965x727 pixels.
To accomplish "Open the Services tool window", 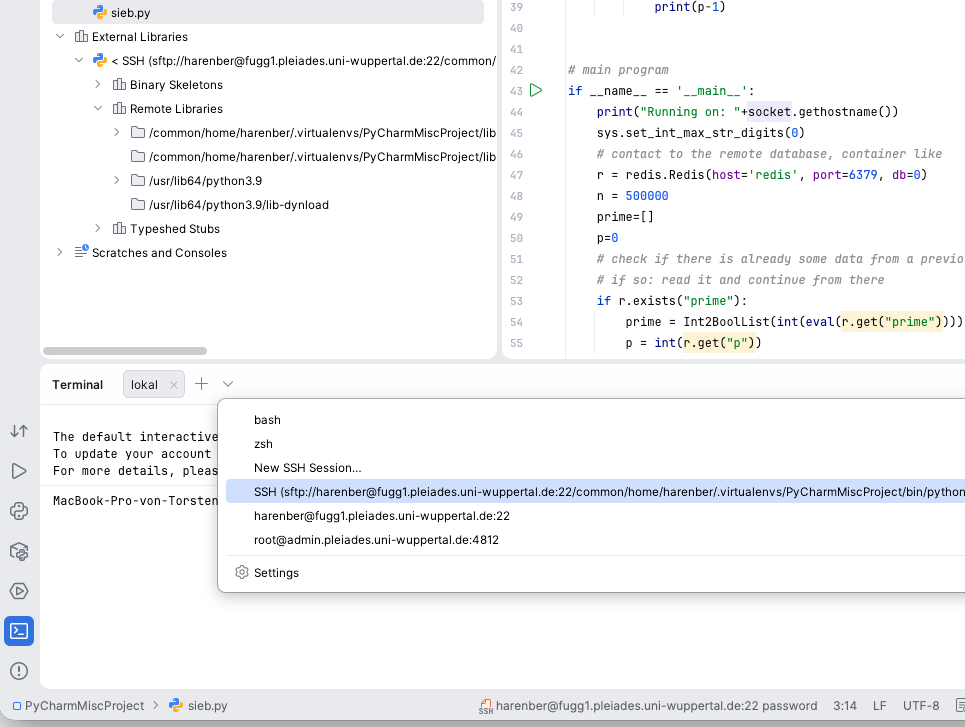I will coord(19,591).
